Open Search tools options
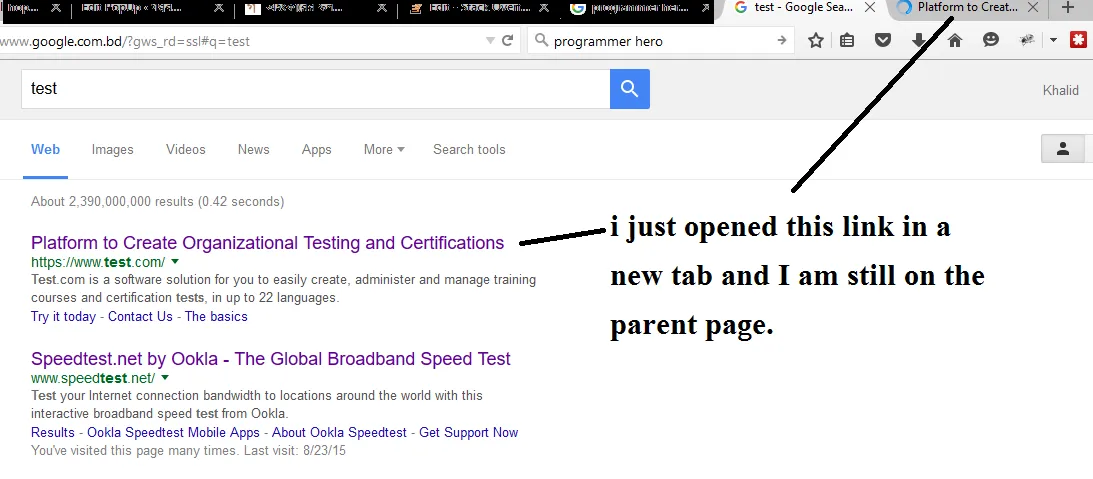1093x479 pixels. (x=469, y=149)
